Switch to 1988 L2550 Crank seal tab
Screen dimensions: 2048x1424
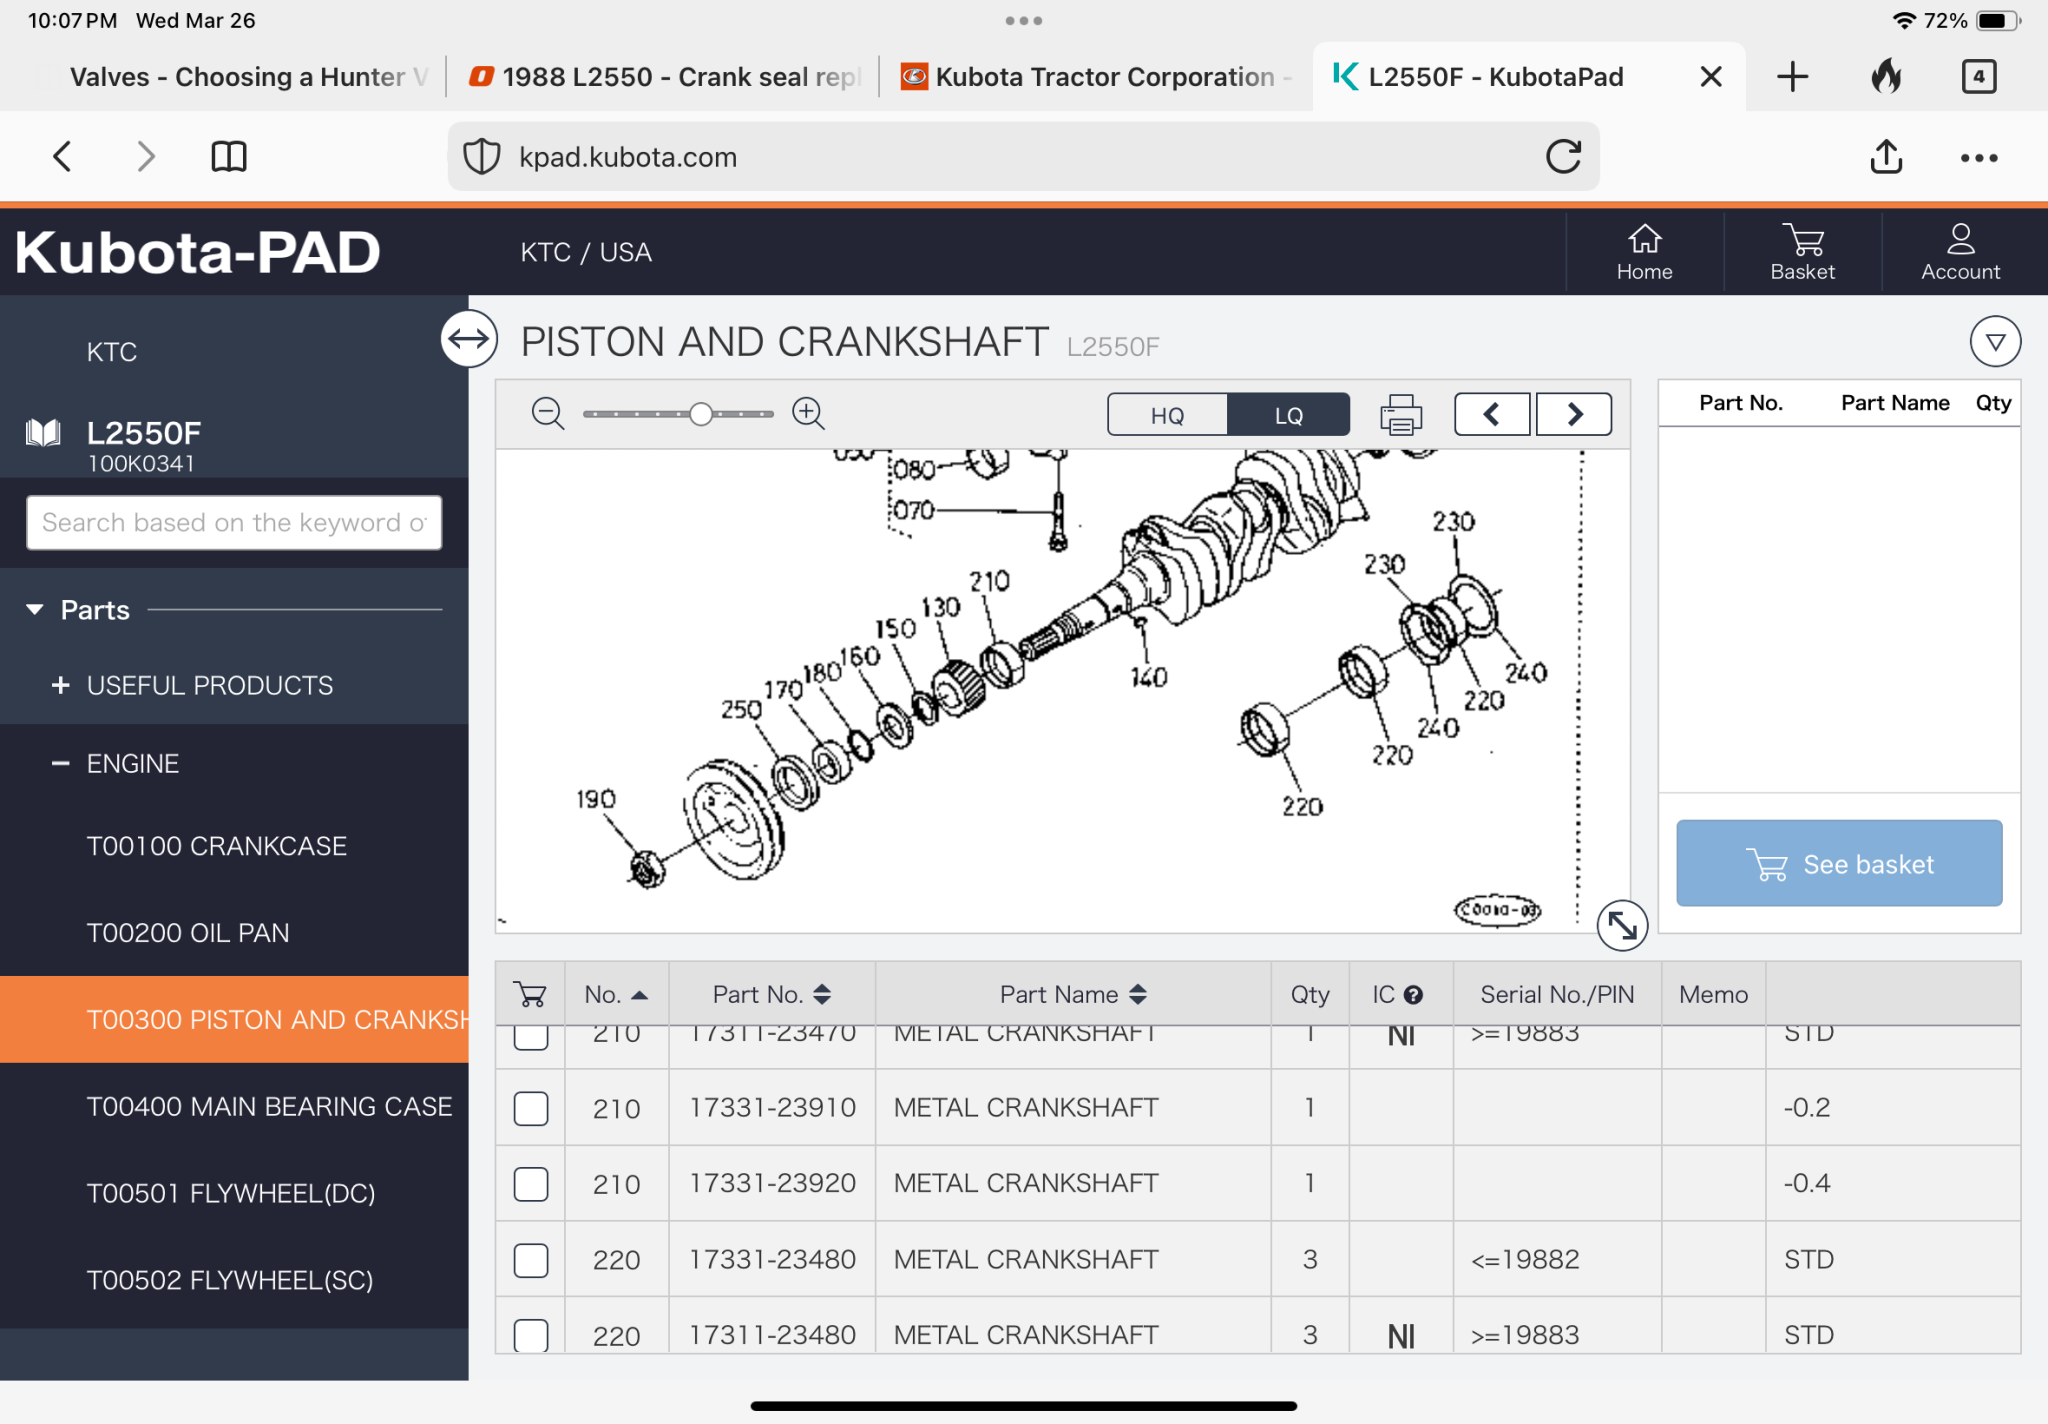665,77
